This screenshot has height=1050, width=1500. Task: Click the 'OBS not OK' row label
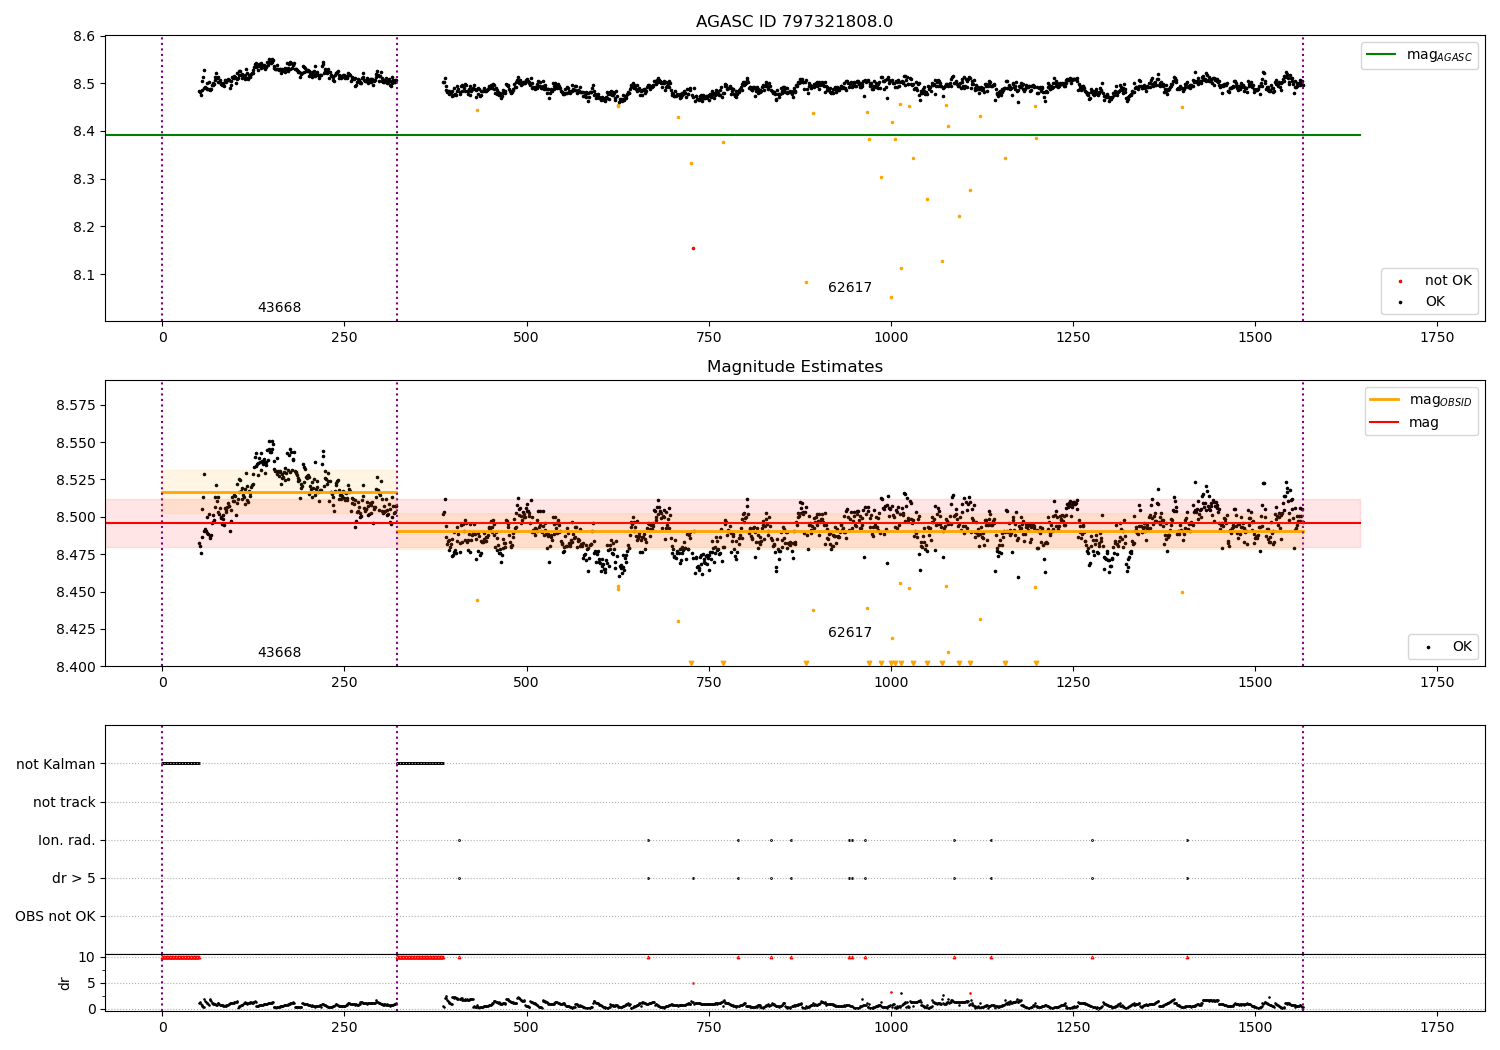56,916
